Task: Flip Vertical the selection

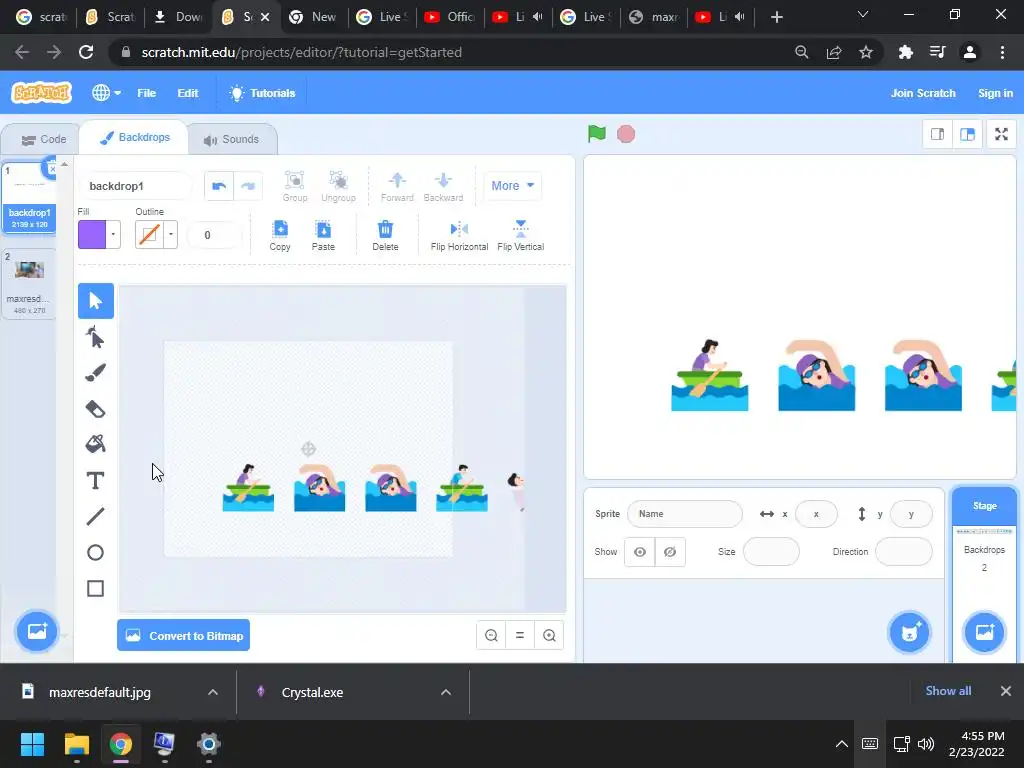Action: tap(520, 235)
